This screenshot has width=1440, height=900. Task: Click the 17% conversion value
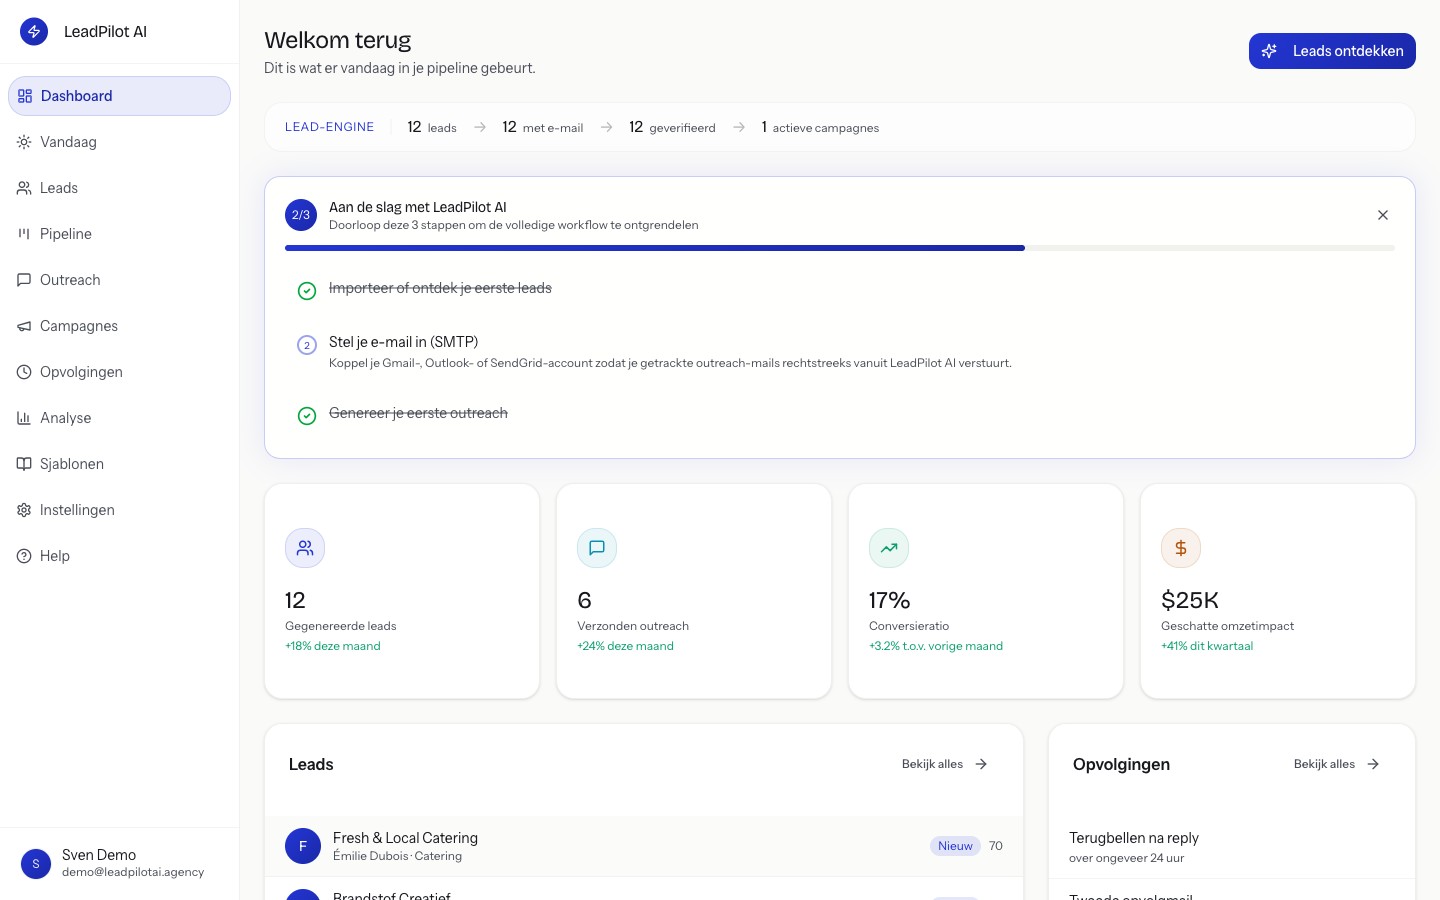(889, 600)
